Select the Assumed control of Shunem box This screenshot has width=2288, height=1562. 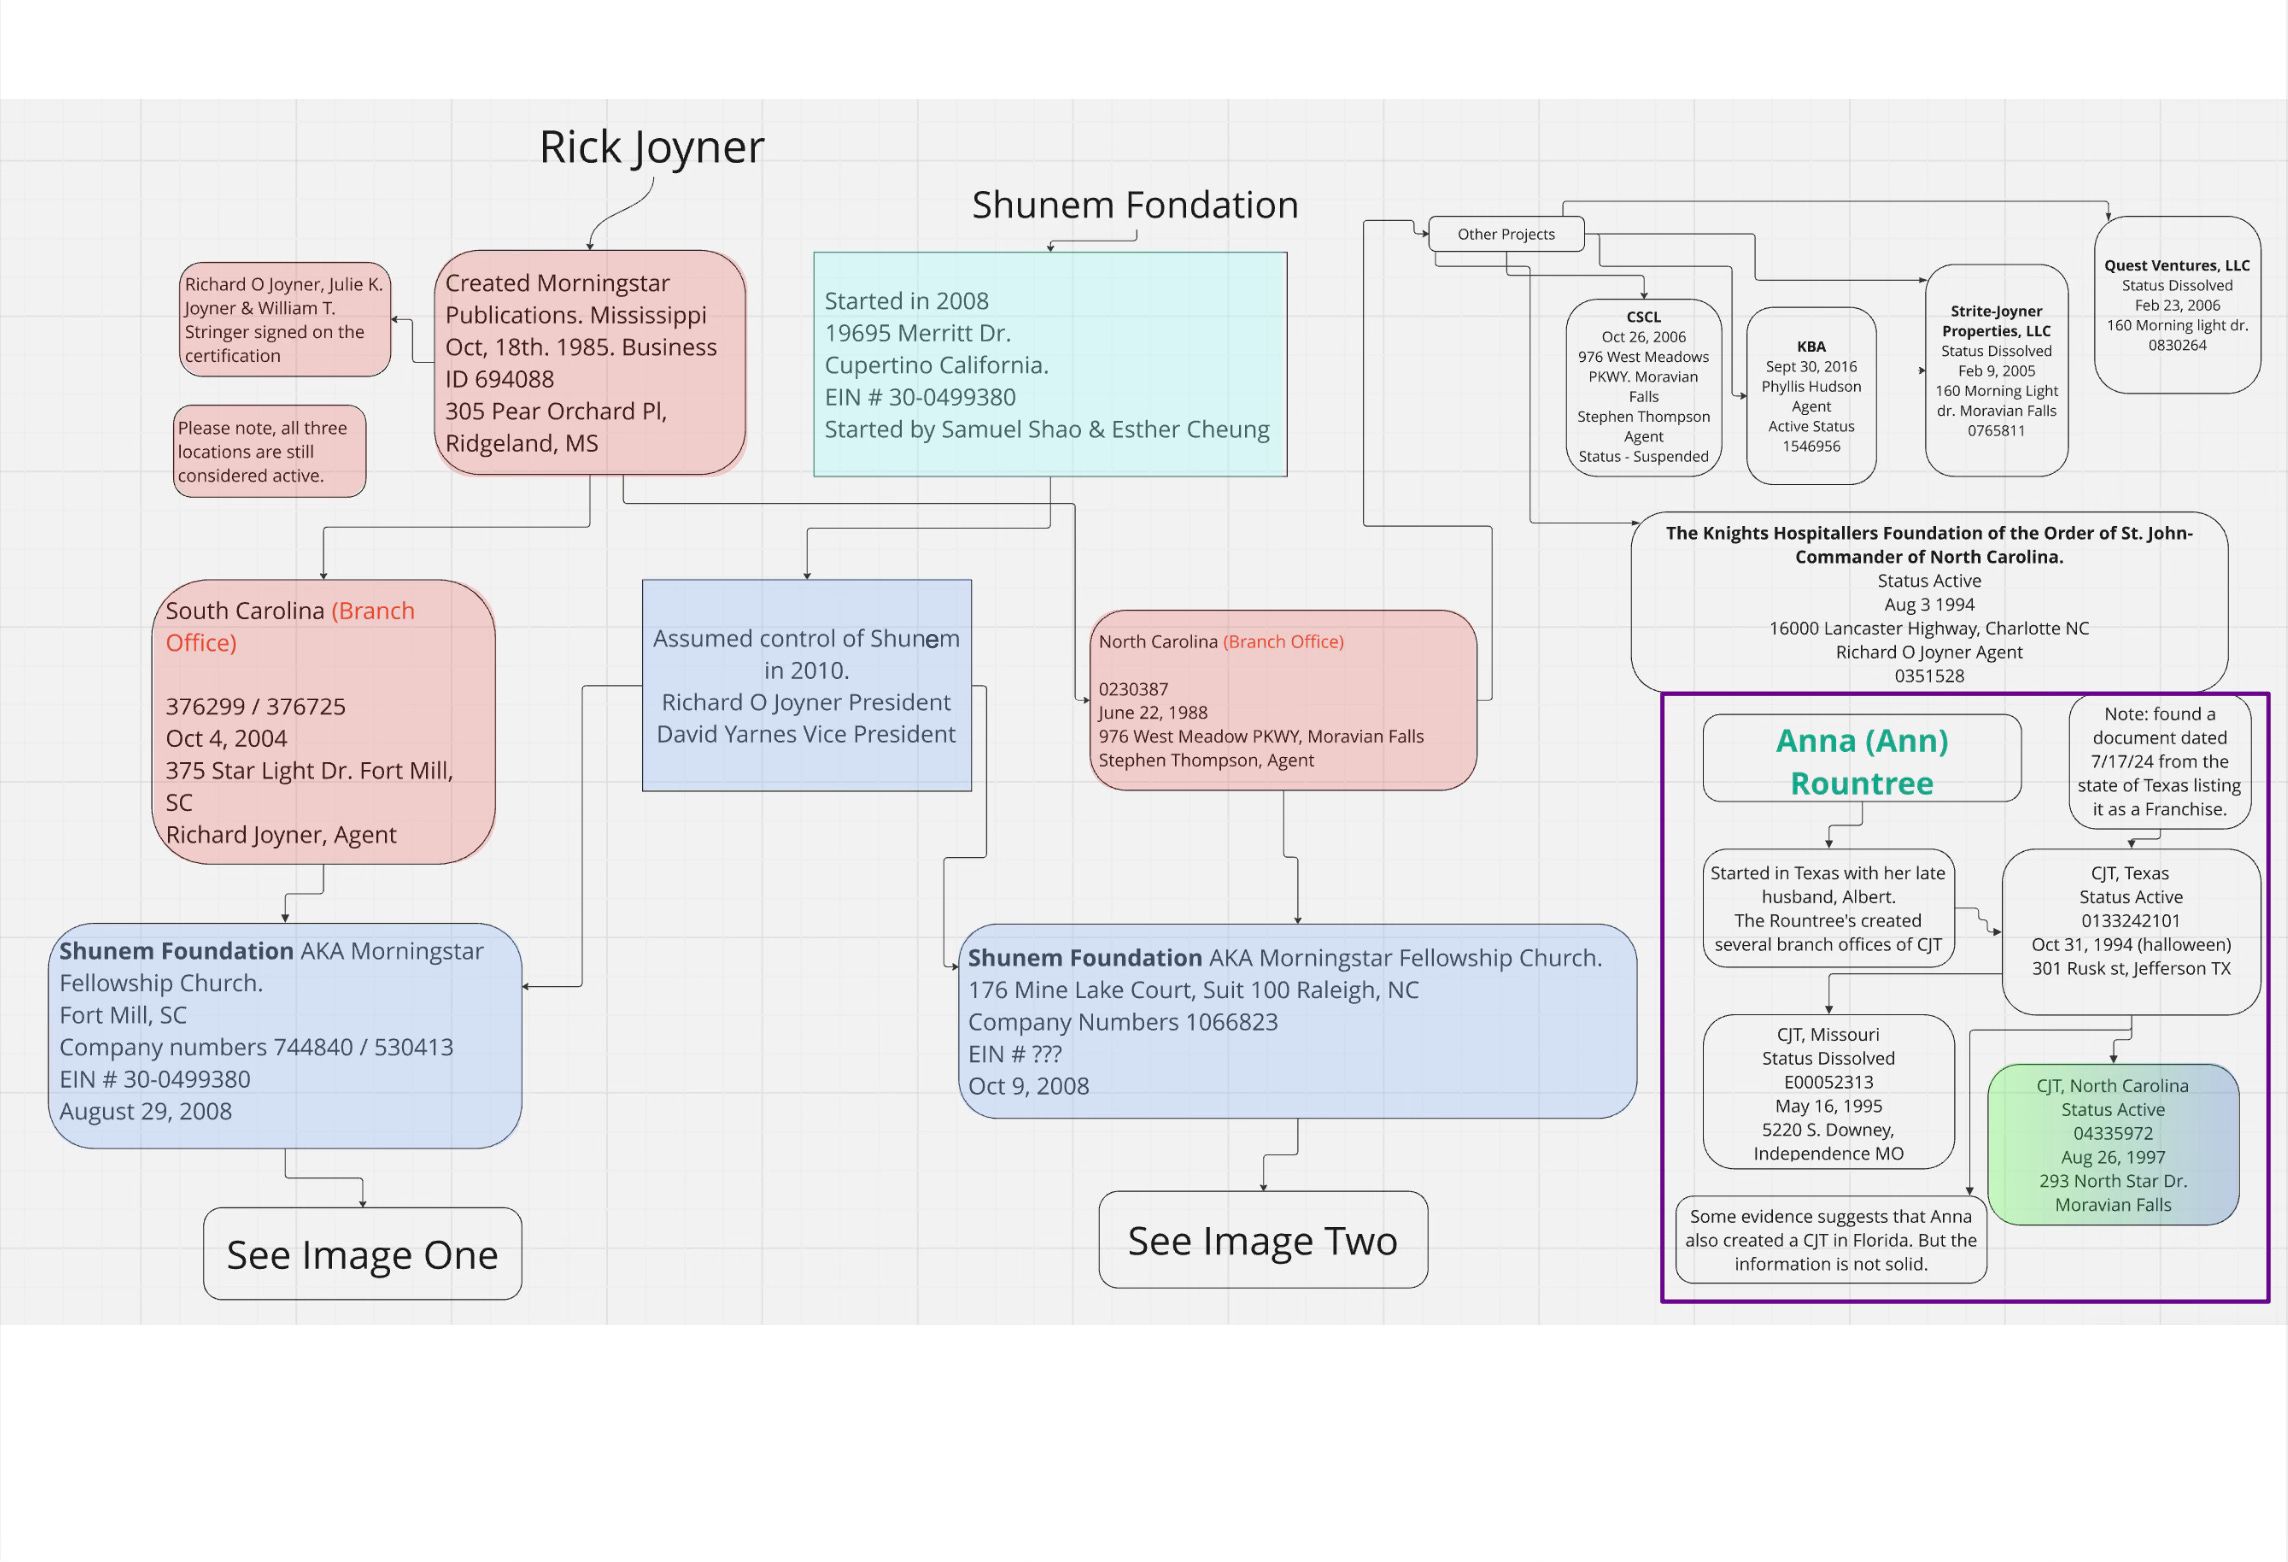(806, 686)
